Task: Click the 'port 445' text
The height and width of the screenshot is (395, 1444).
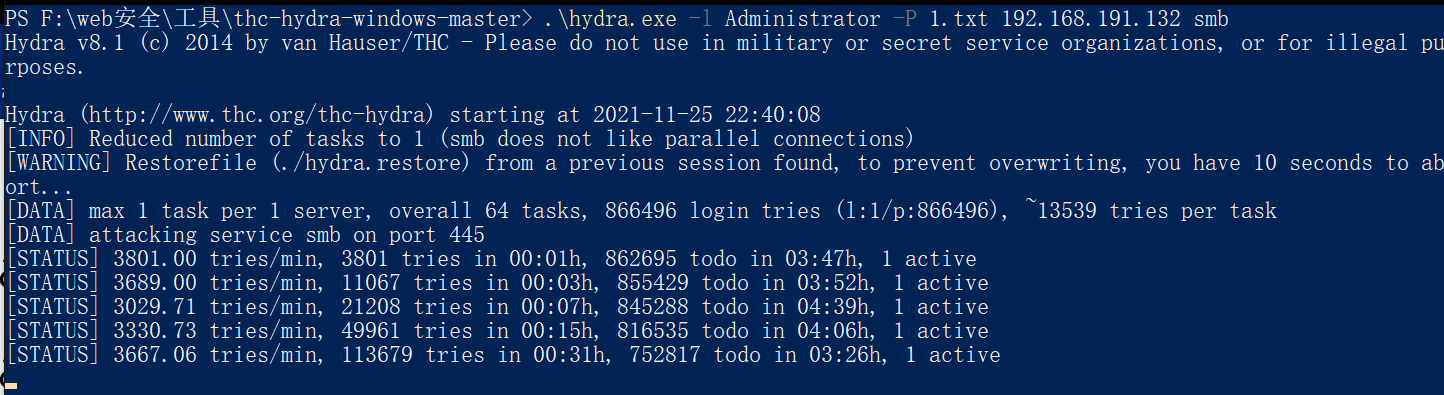Action: coord(437,235)
